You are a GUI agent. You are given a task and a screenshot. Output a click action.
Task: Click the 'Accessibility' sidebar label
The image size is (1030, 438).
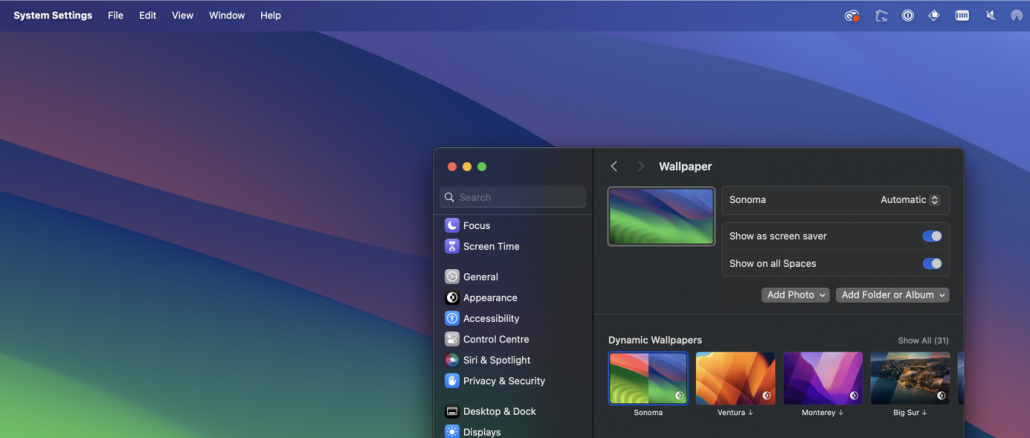point(491,318)
